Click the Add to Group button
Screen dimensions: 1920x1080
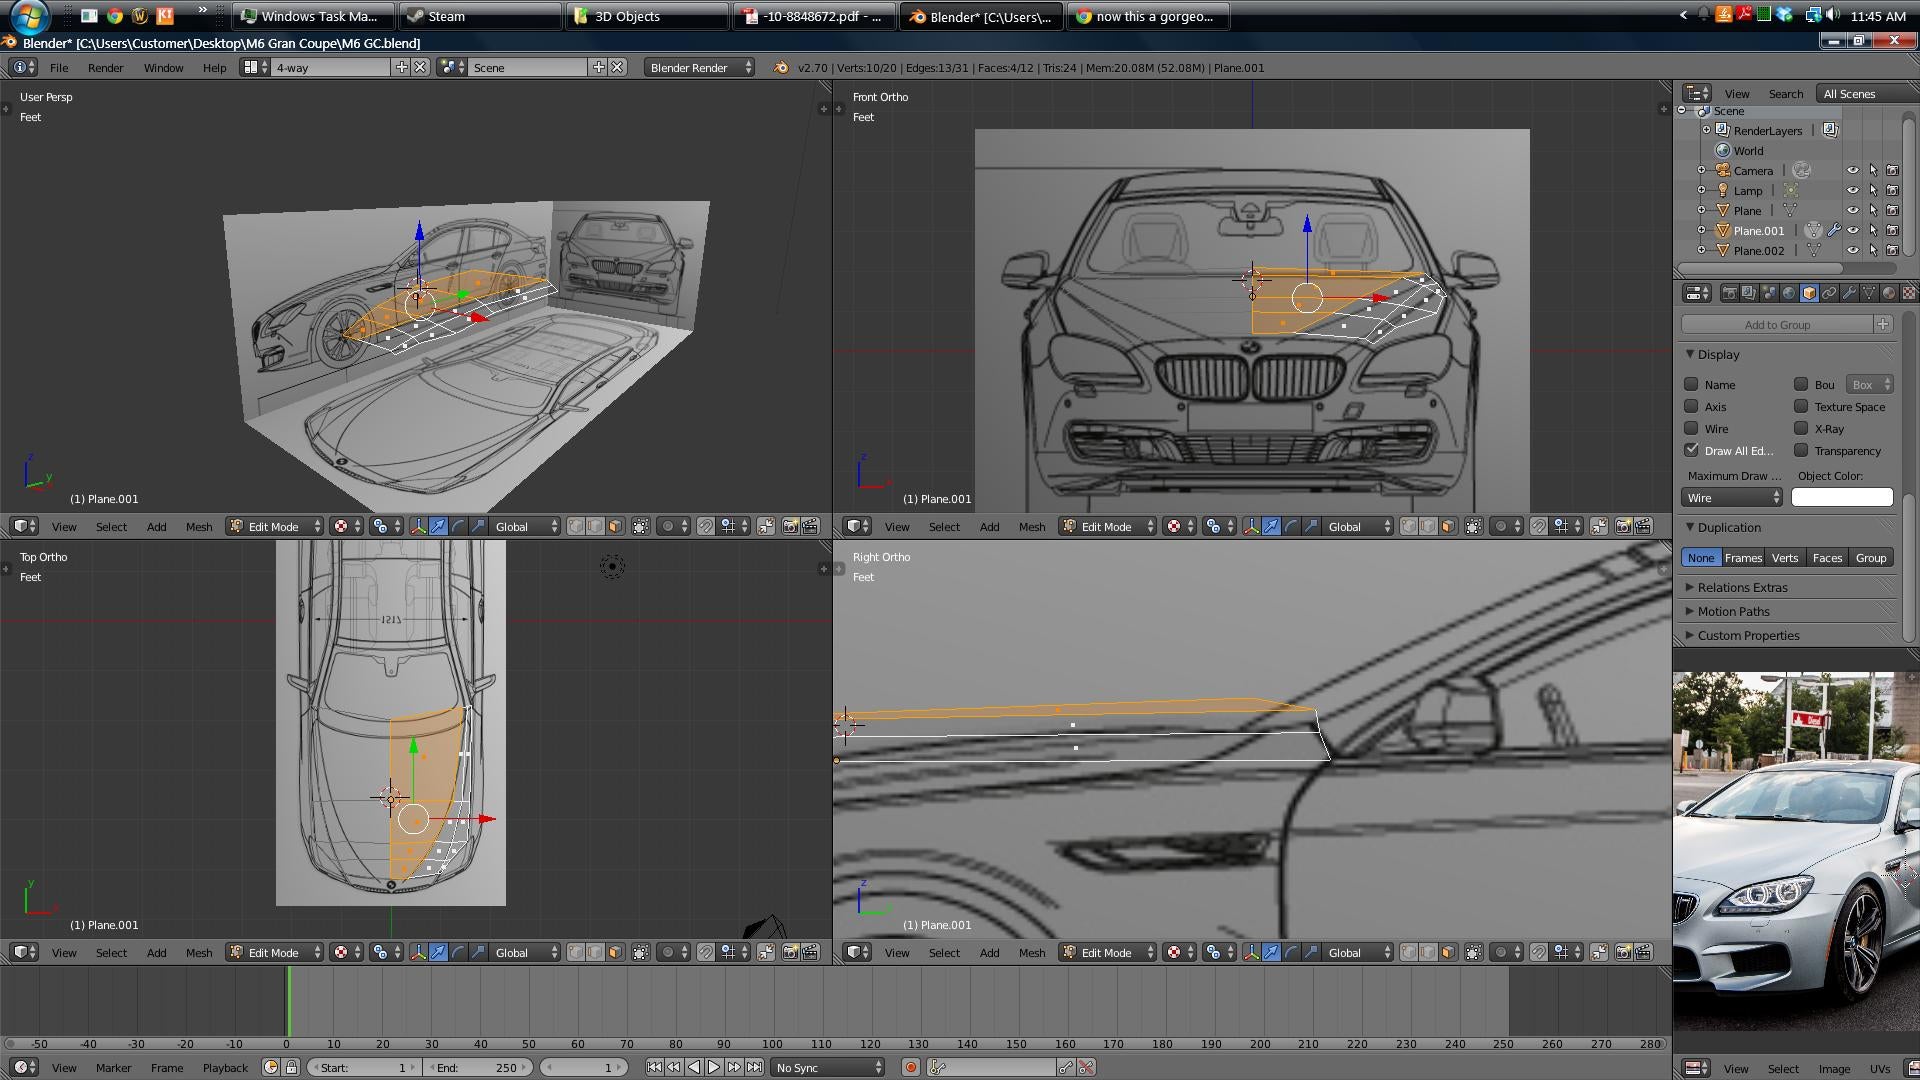pos(1777,324)
